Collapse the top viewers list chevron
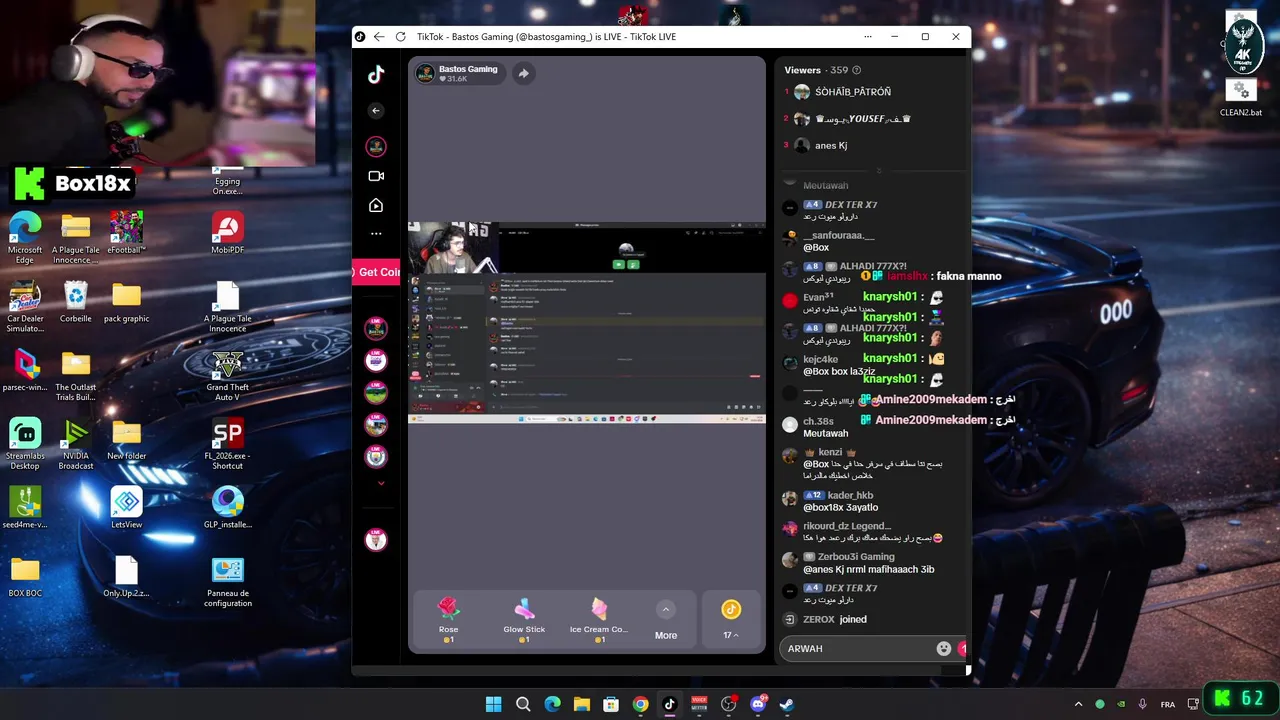1280x720 pixels. pyautogui.click(x=879, y=170)
